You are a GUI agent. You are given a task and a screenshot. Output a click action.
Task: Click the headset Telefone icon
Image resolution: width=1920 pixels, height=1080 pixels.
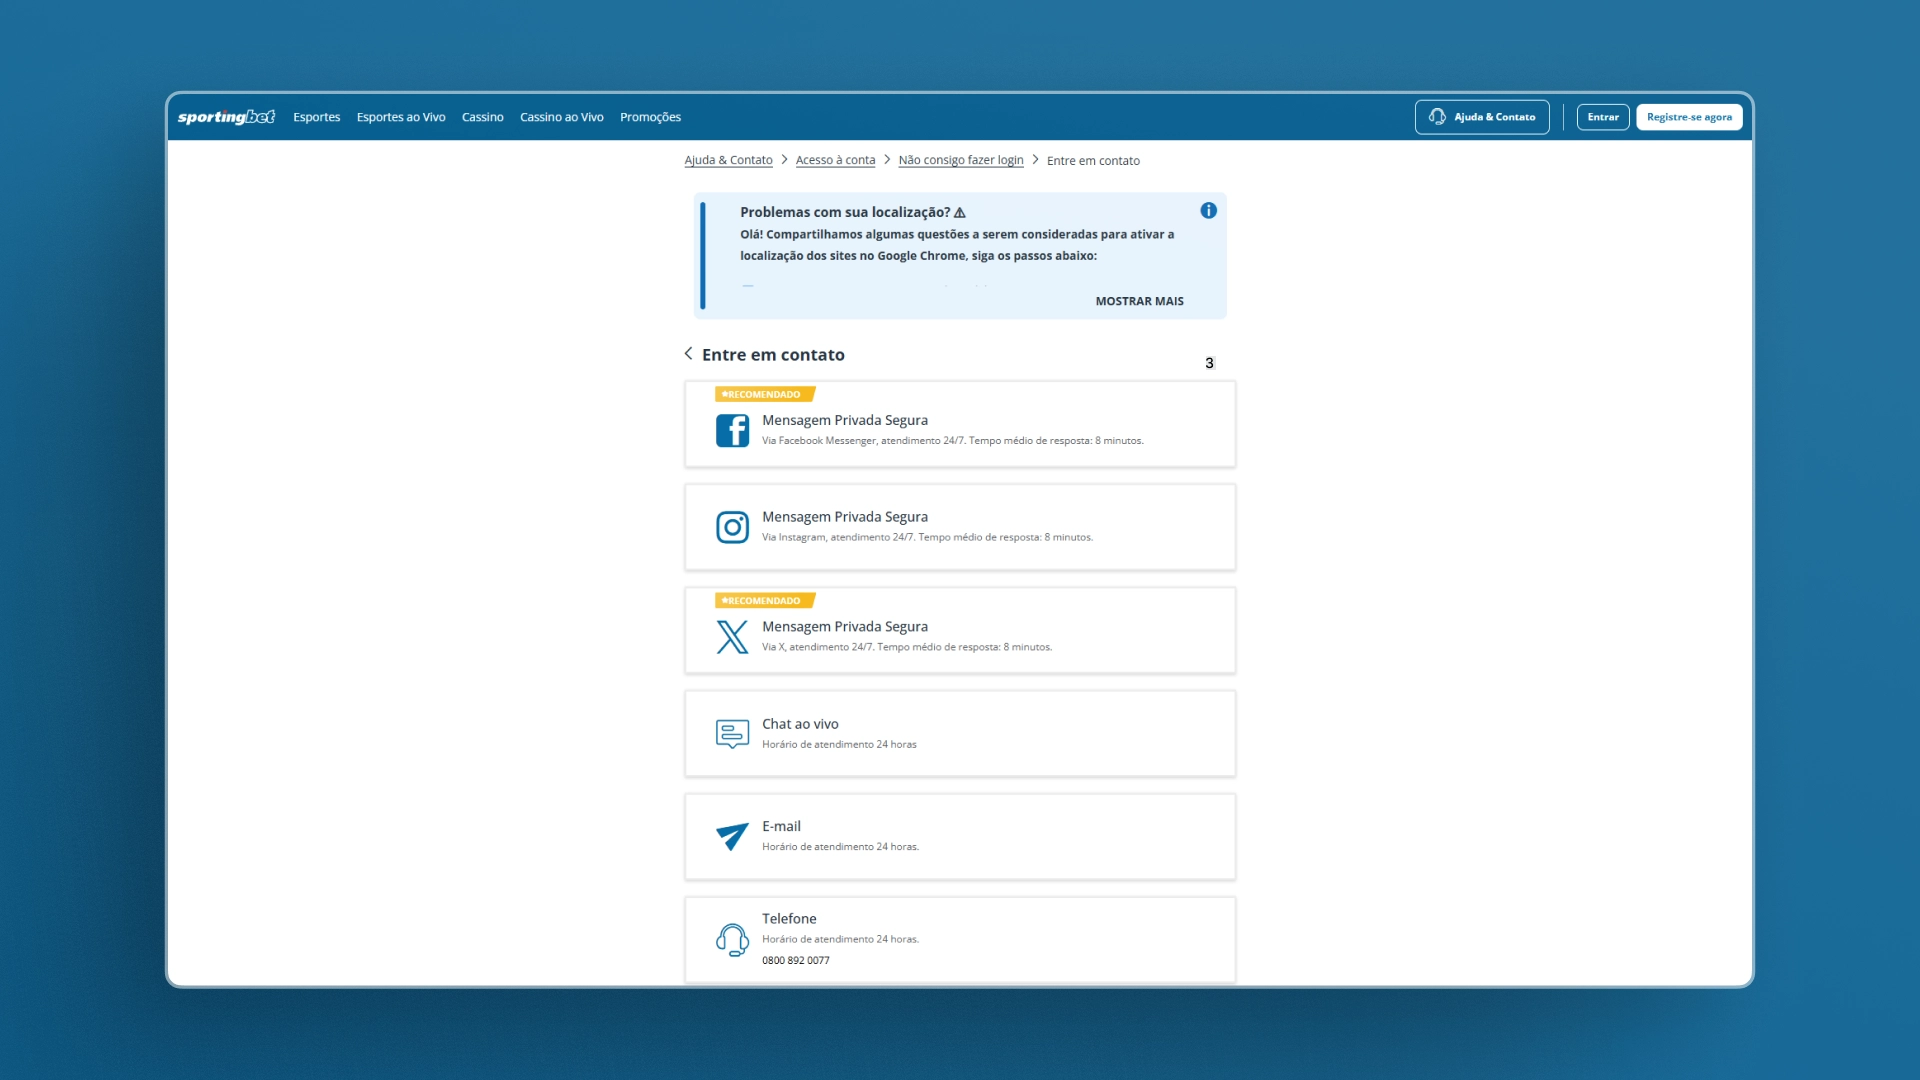click(x=732, y=940)
